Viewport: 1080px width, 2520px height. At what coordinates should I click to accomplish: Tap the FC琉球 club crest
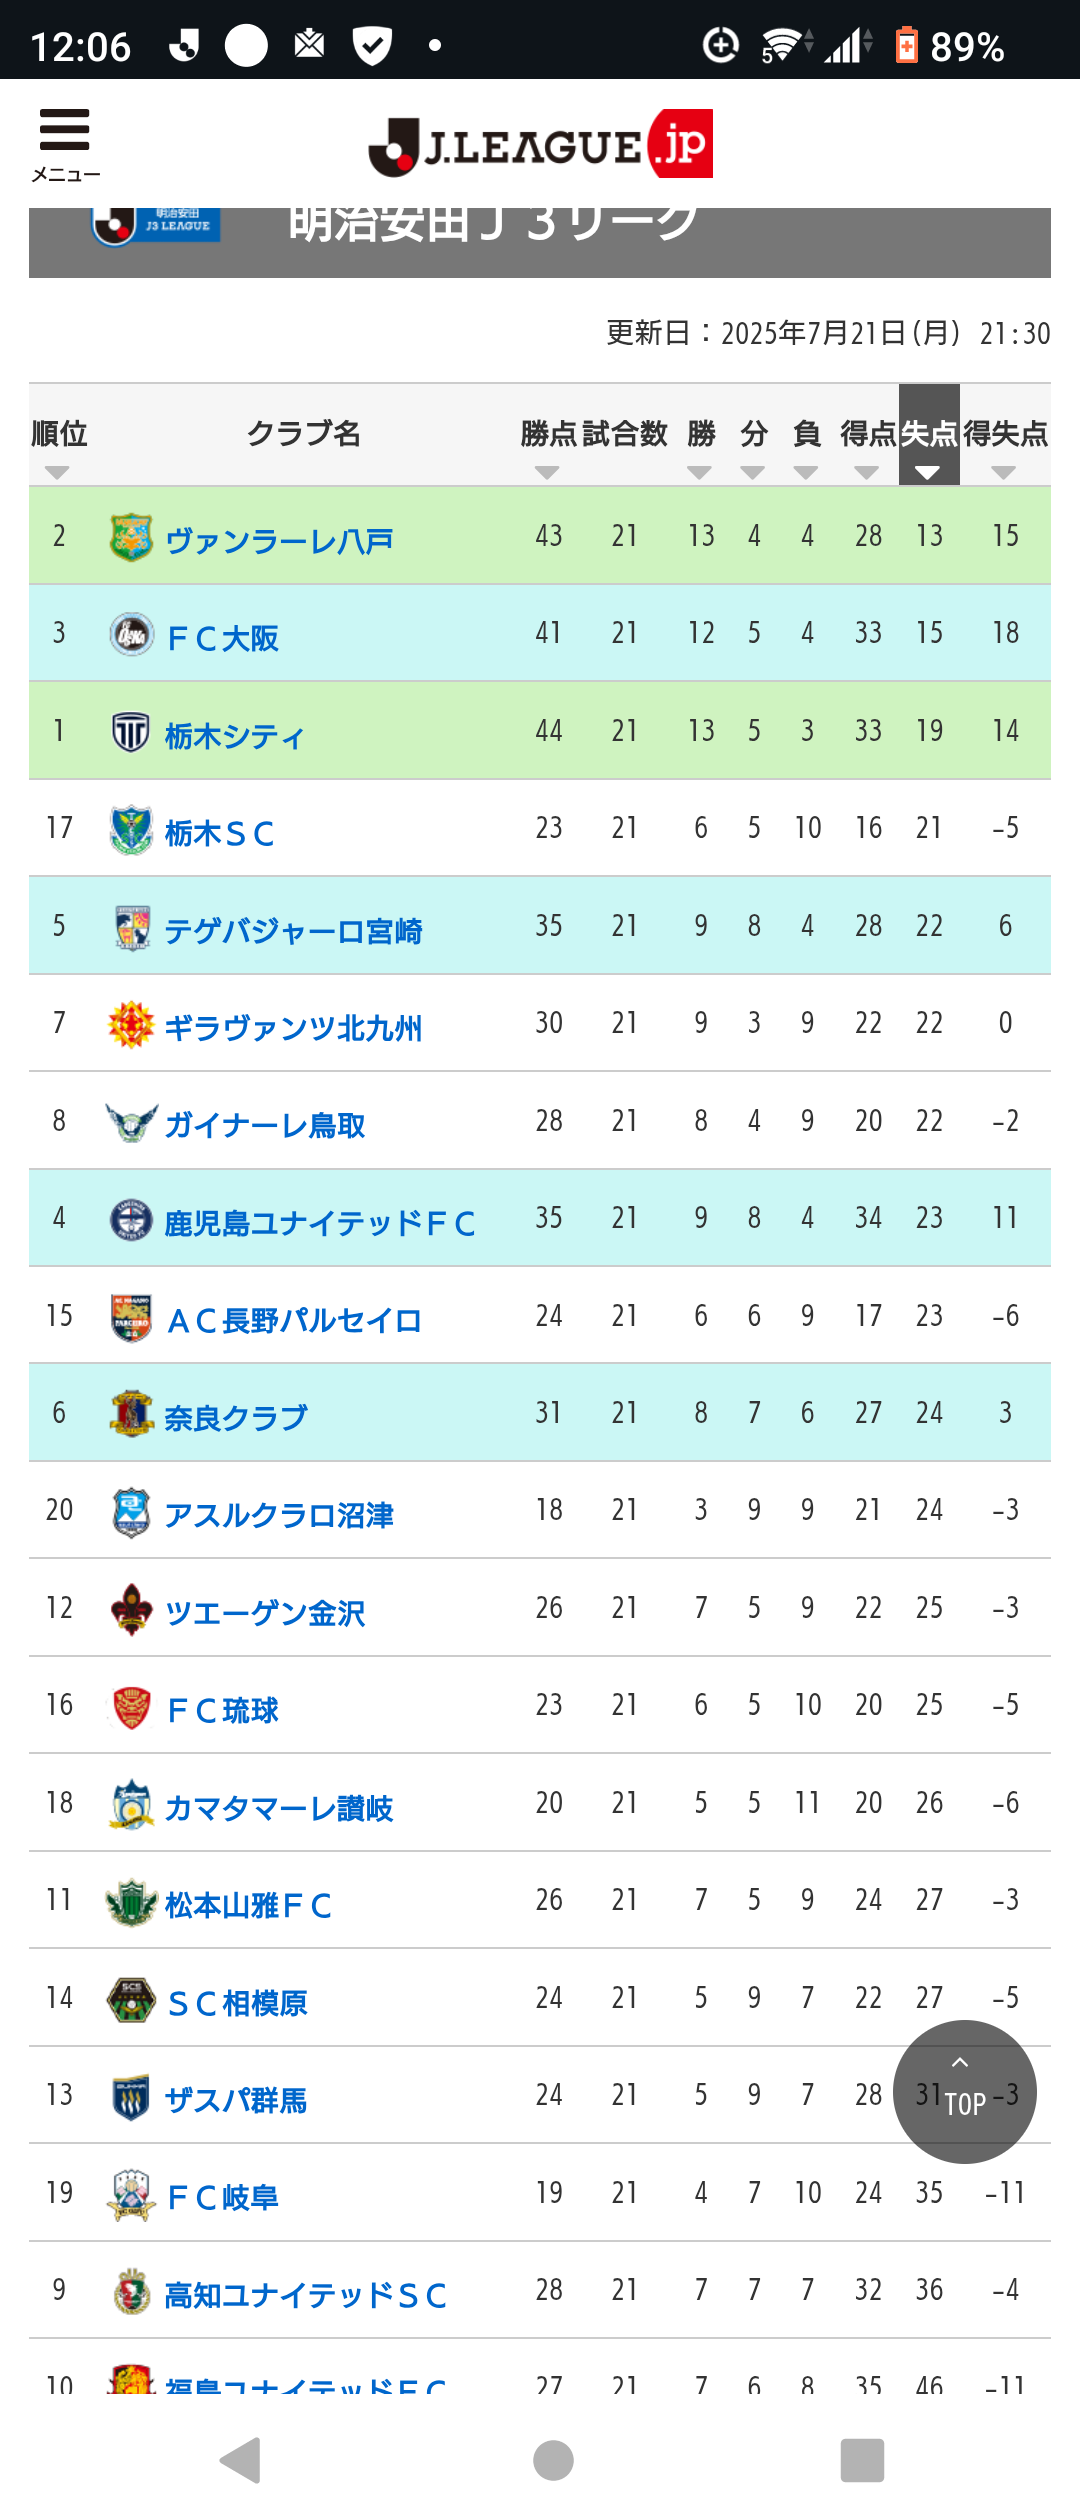coord(131,1708)
